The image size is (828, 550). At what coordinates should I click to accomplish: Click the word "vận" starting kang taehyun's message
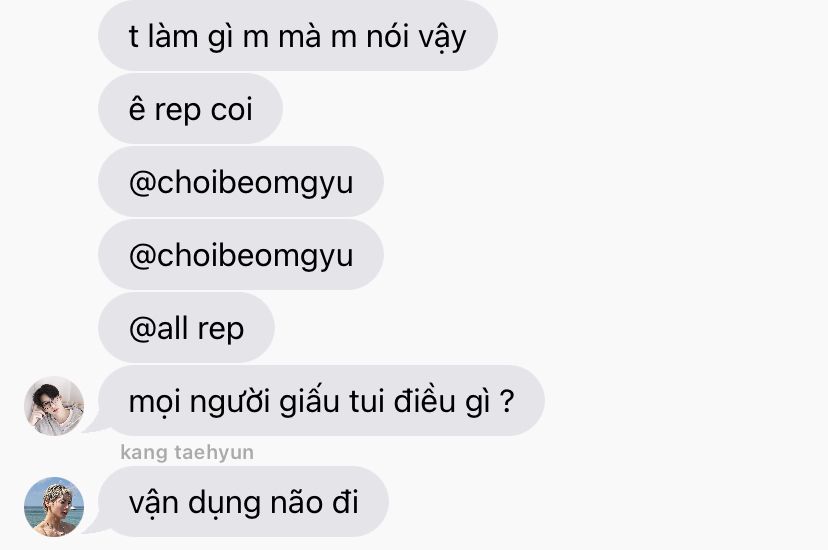(x=154, y=502)
